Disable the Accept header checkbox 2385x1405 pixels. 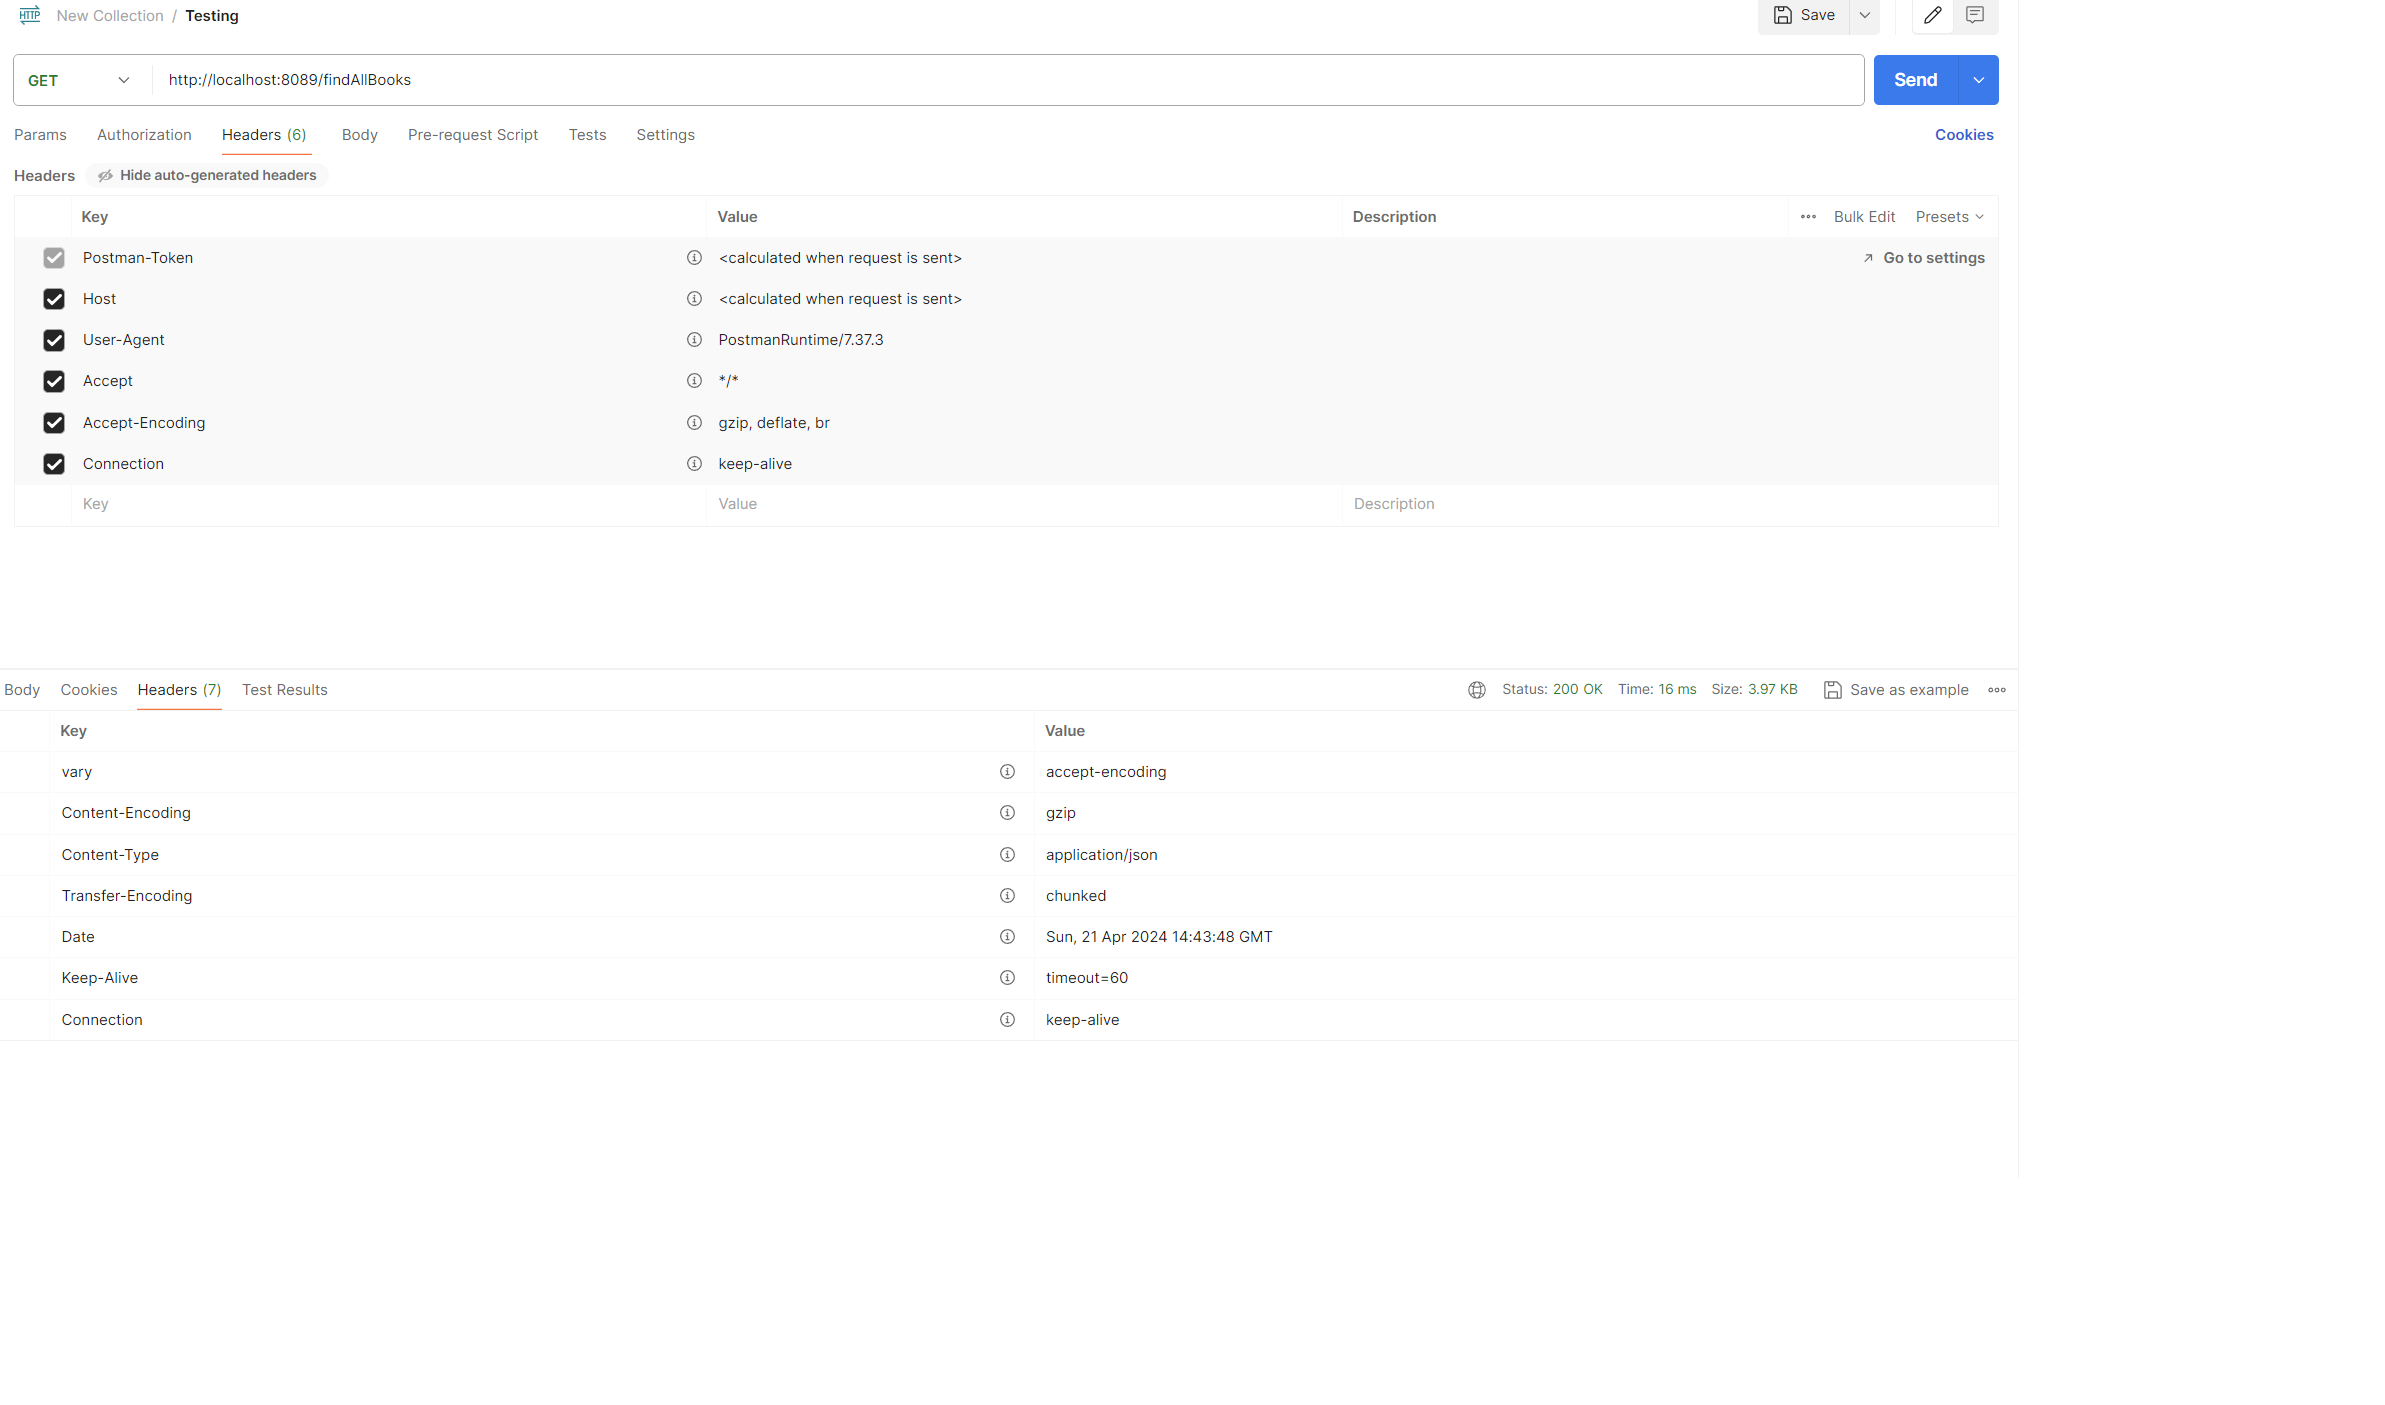(54, 381)
